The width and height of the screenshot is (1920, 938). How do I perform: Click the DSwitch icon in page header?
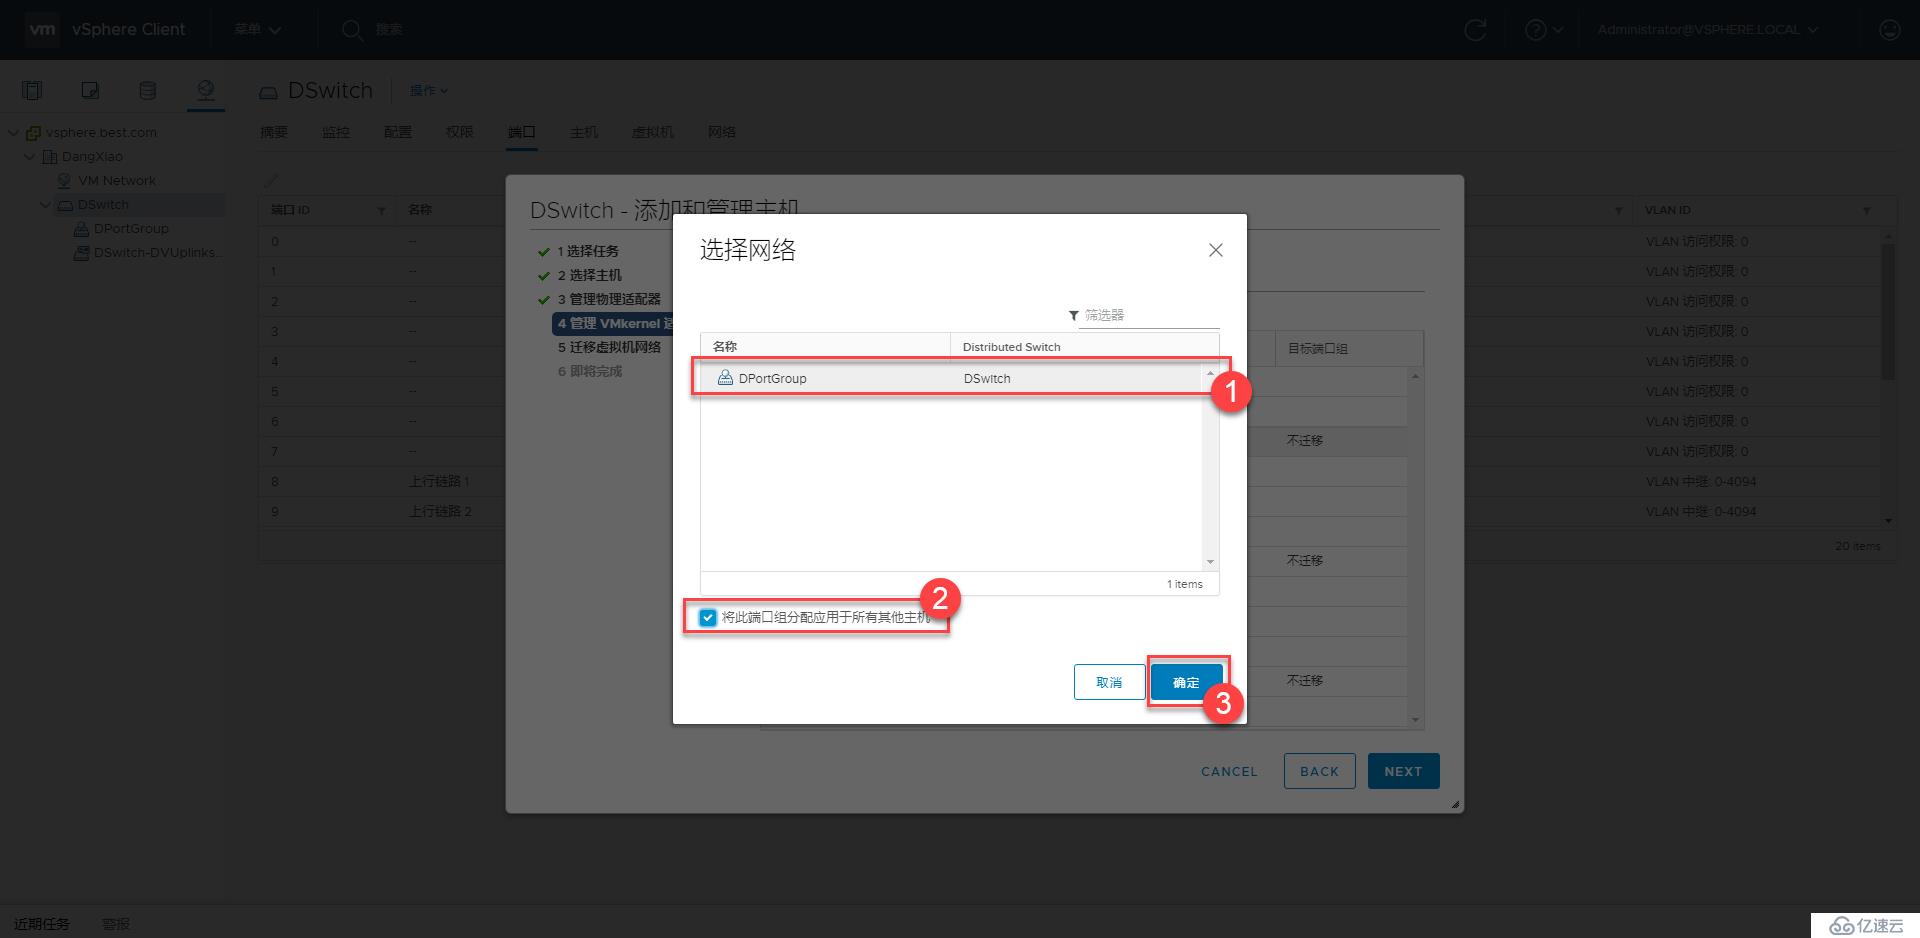268,92
